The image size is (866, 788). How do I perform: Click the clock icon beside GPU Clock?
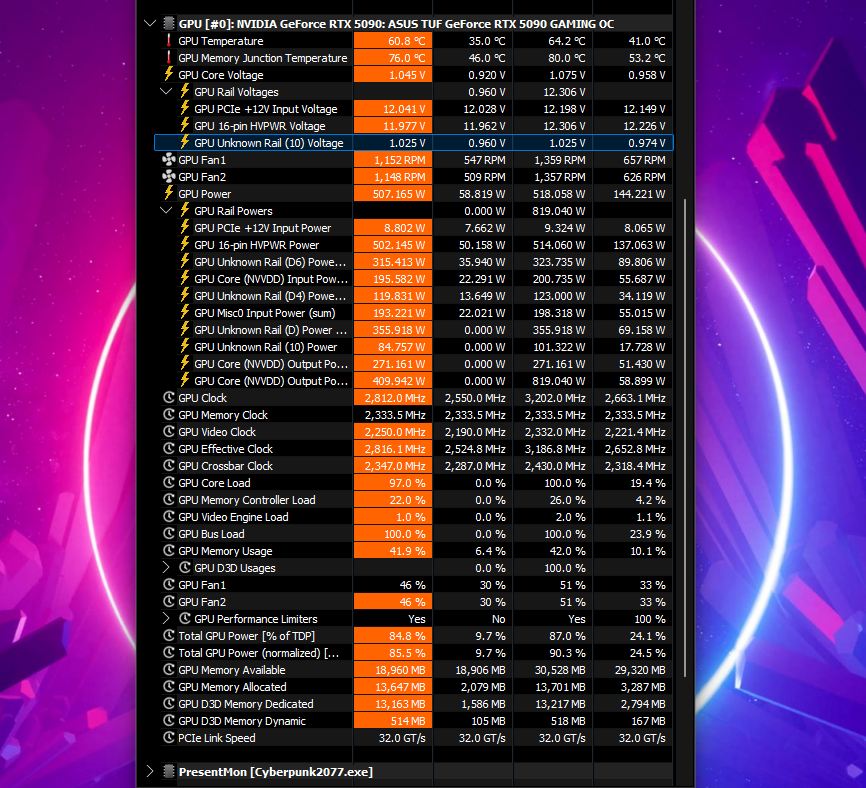click(169, 397)
